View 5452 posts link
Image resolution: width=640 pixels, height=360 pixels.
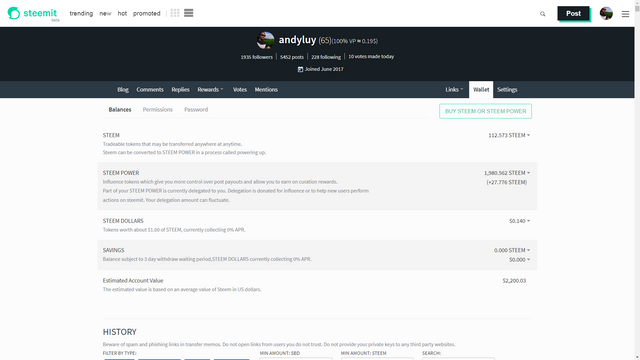(x=292, y=57)
